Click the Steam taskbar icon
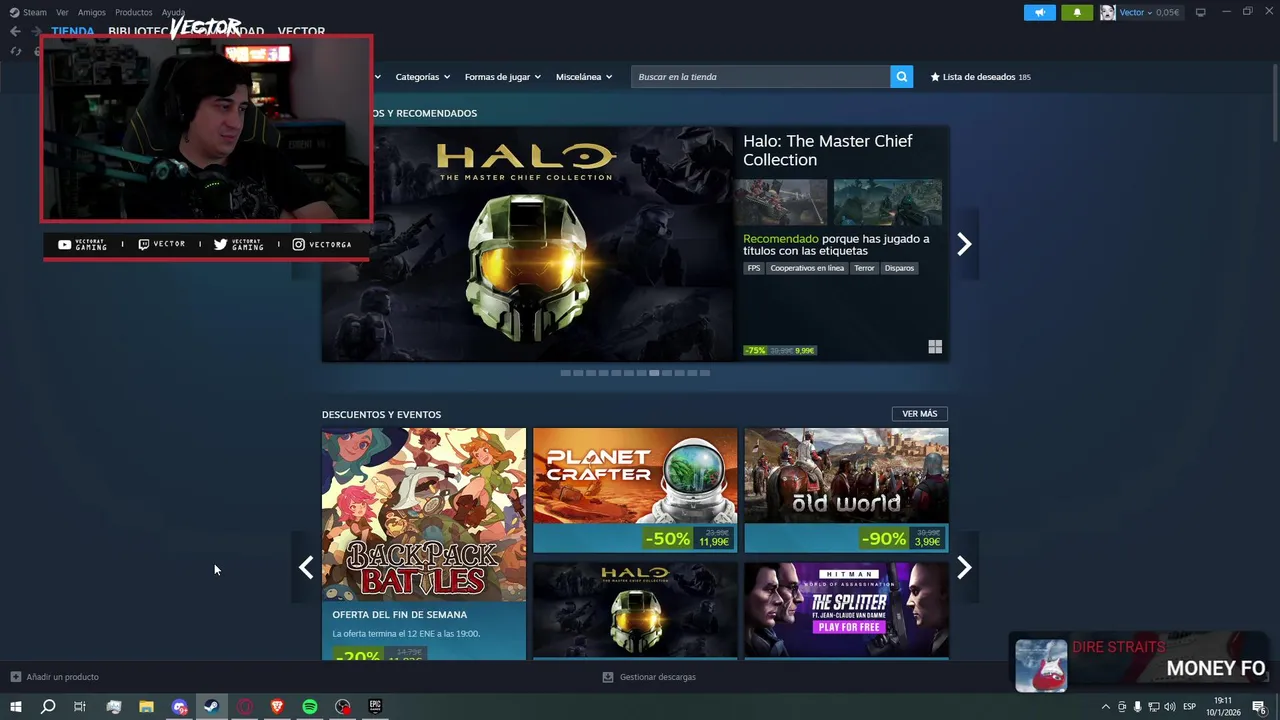The height and width of the screenshot is (720, 1280). 211,707
